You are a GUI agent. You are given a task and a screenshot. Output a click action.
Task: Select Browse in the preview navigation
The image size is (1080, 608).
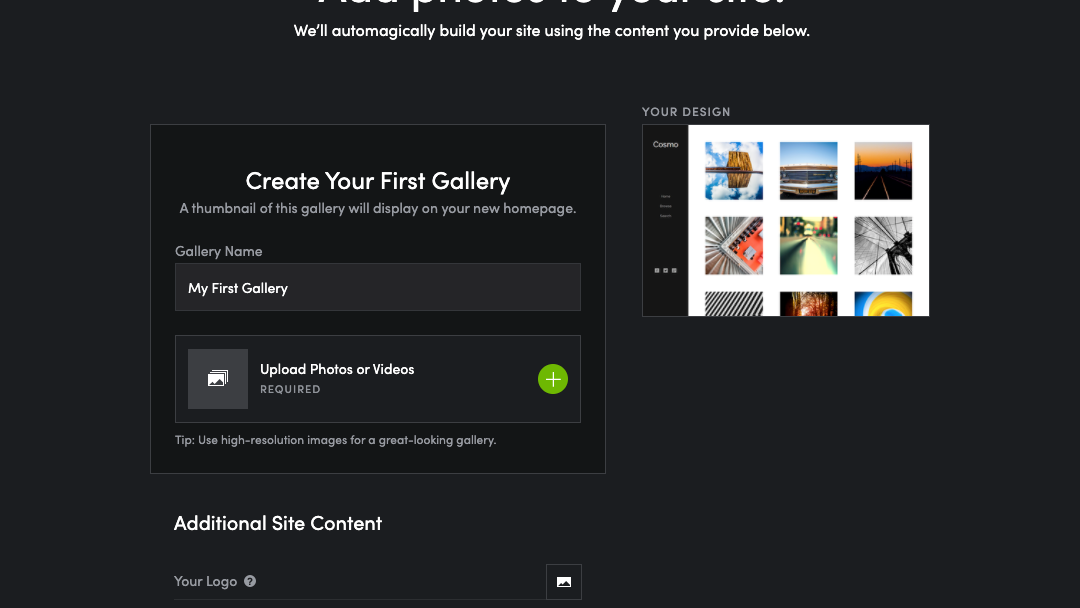pos(665,206)
